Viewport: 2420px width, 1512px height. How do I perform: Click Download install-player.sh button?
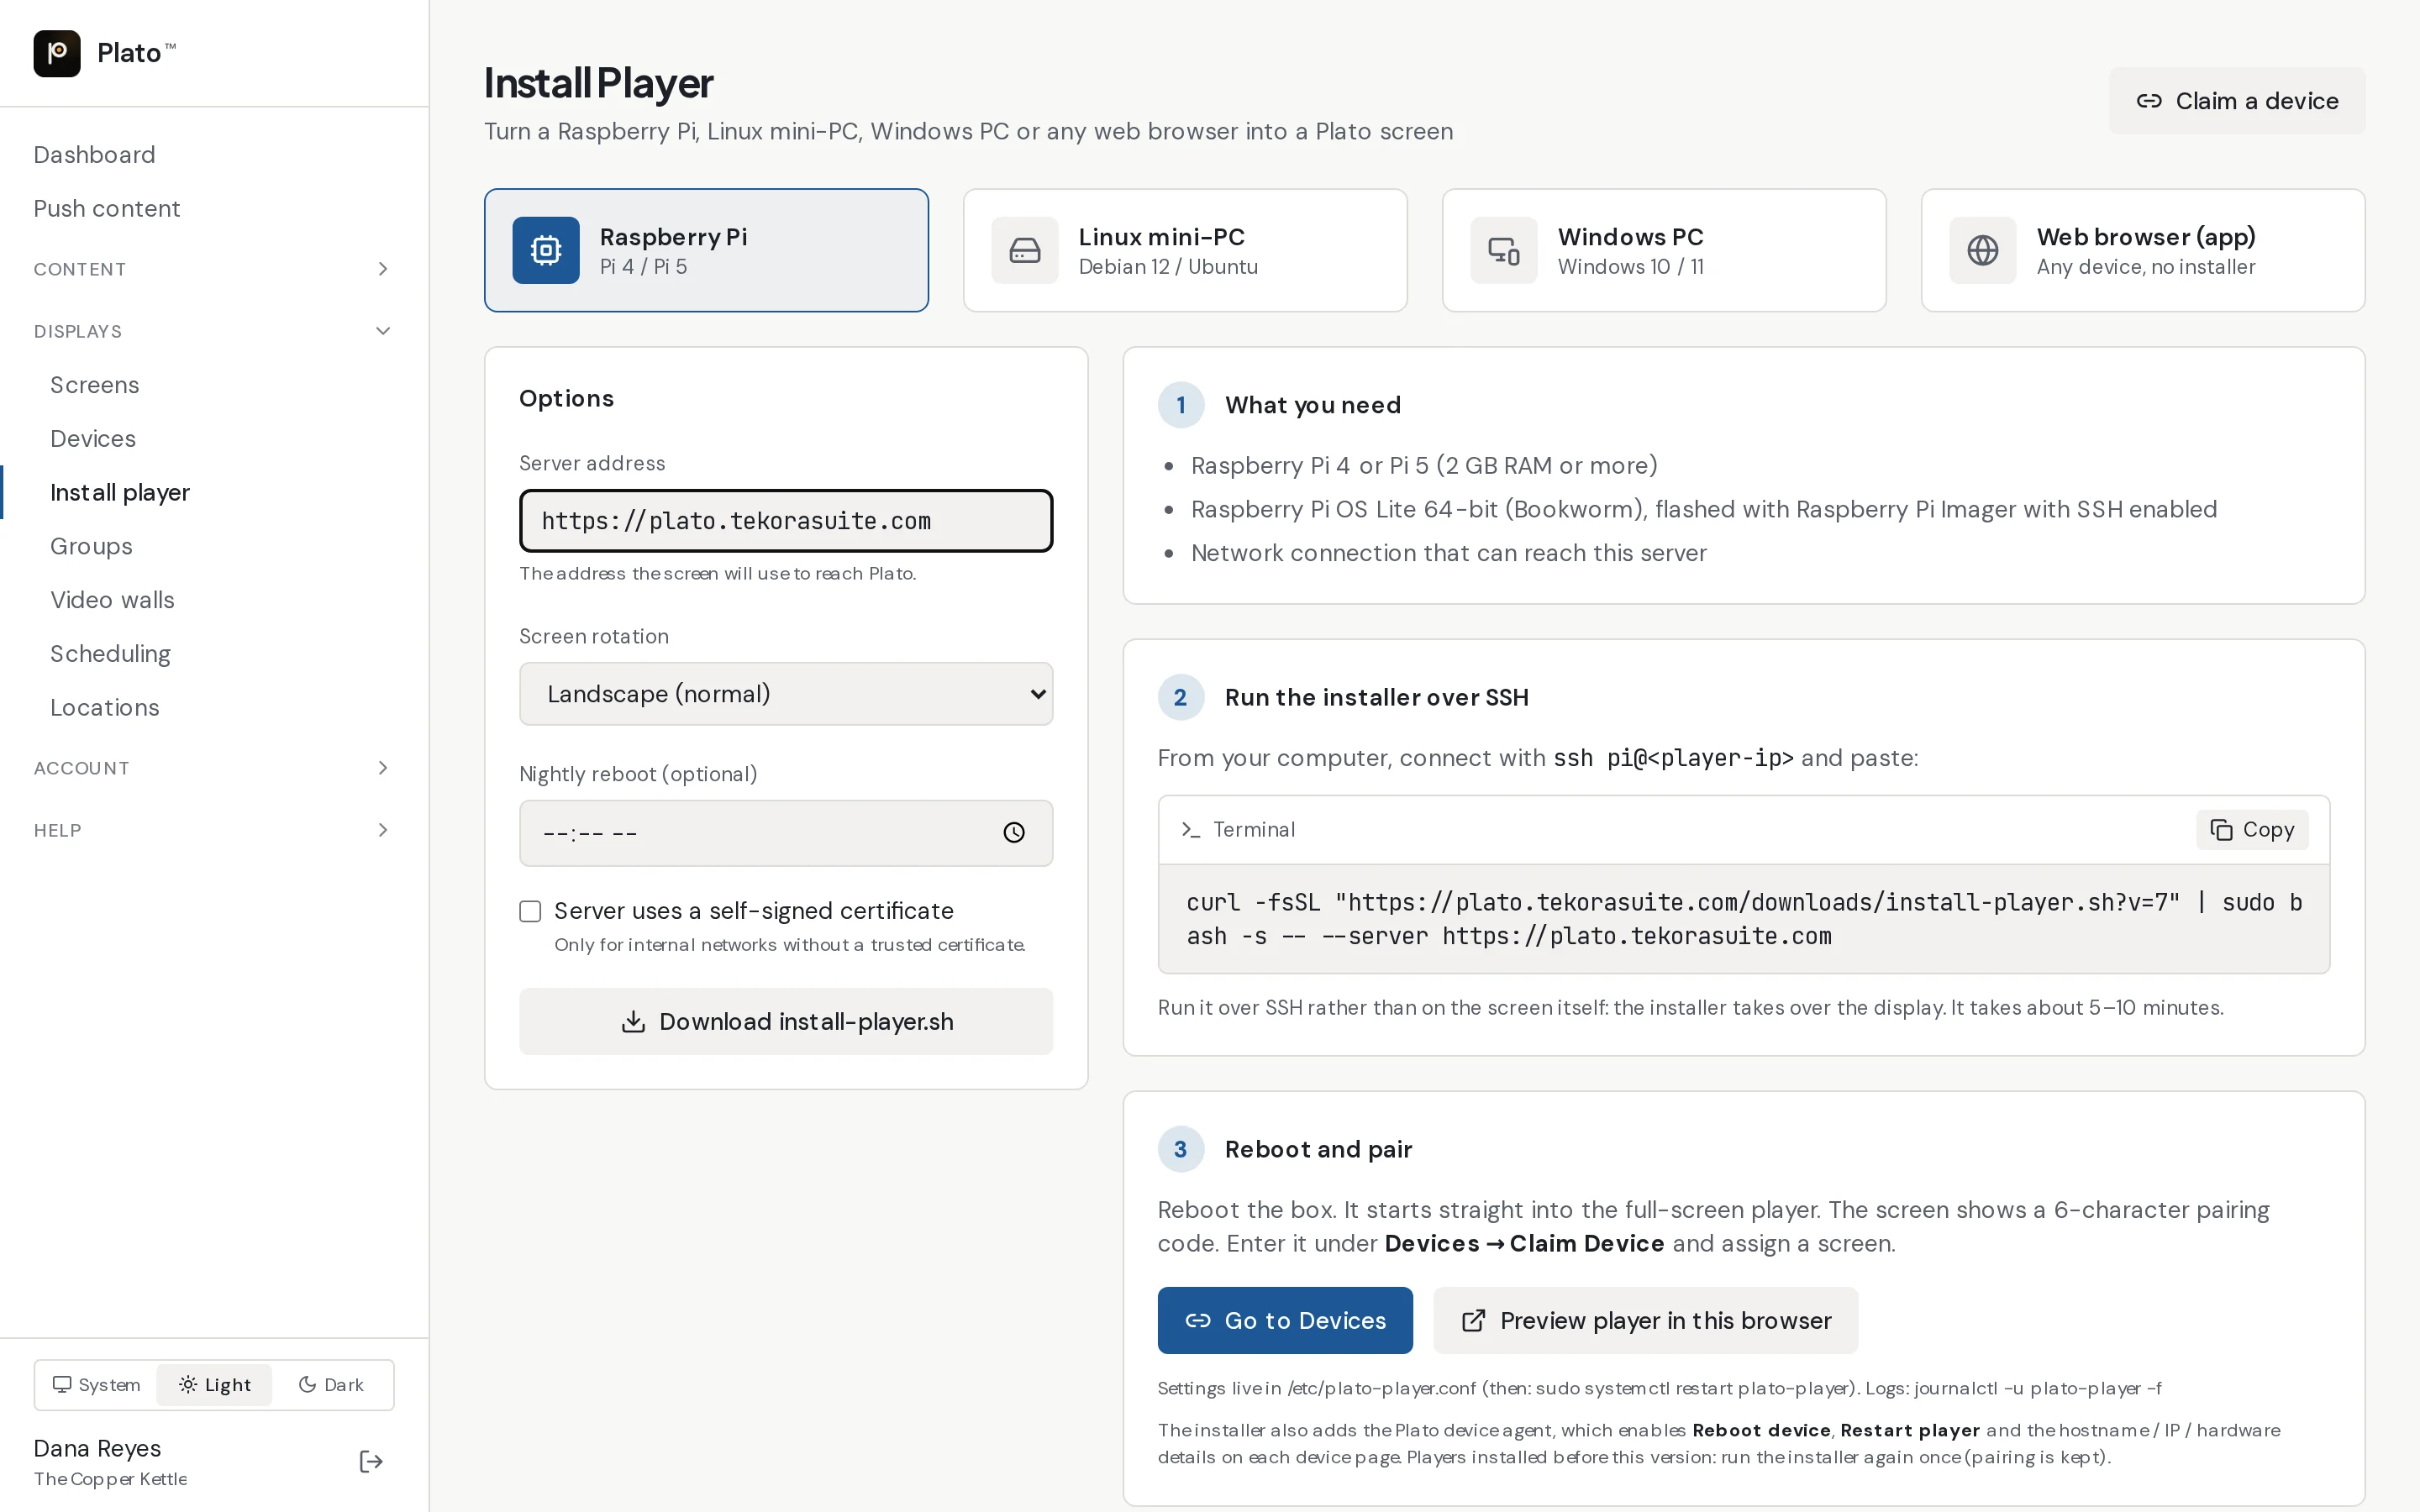(x=786, y=1021)
